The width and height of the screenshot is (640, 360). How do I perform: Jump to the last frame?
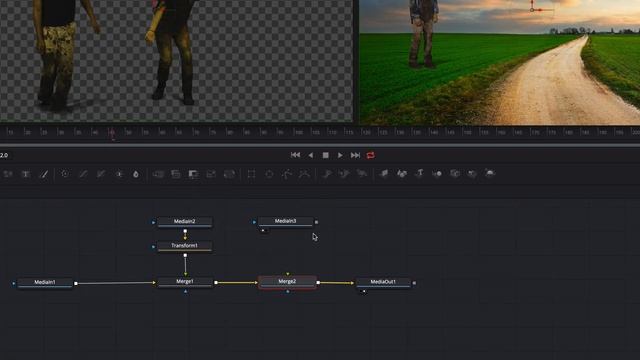355,155
